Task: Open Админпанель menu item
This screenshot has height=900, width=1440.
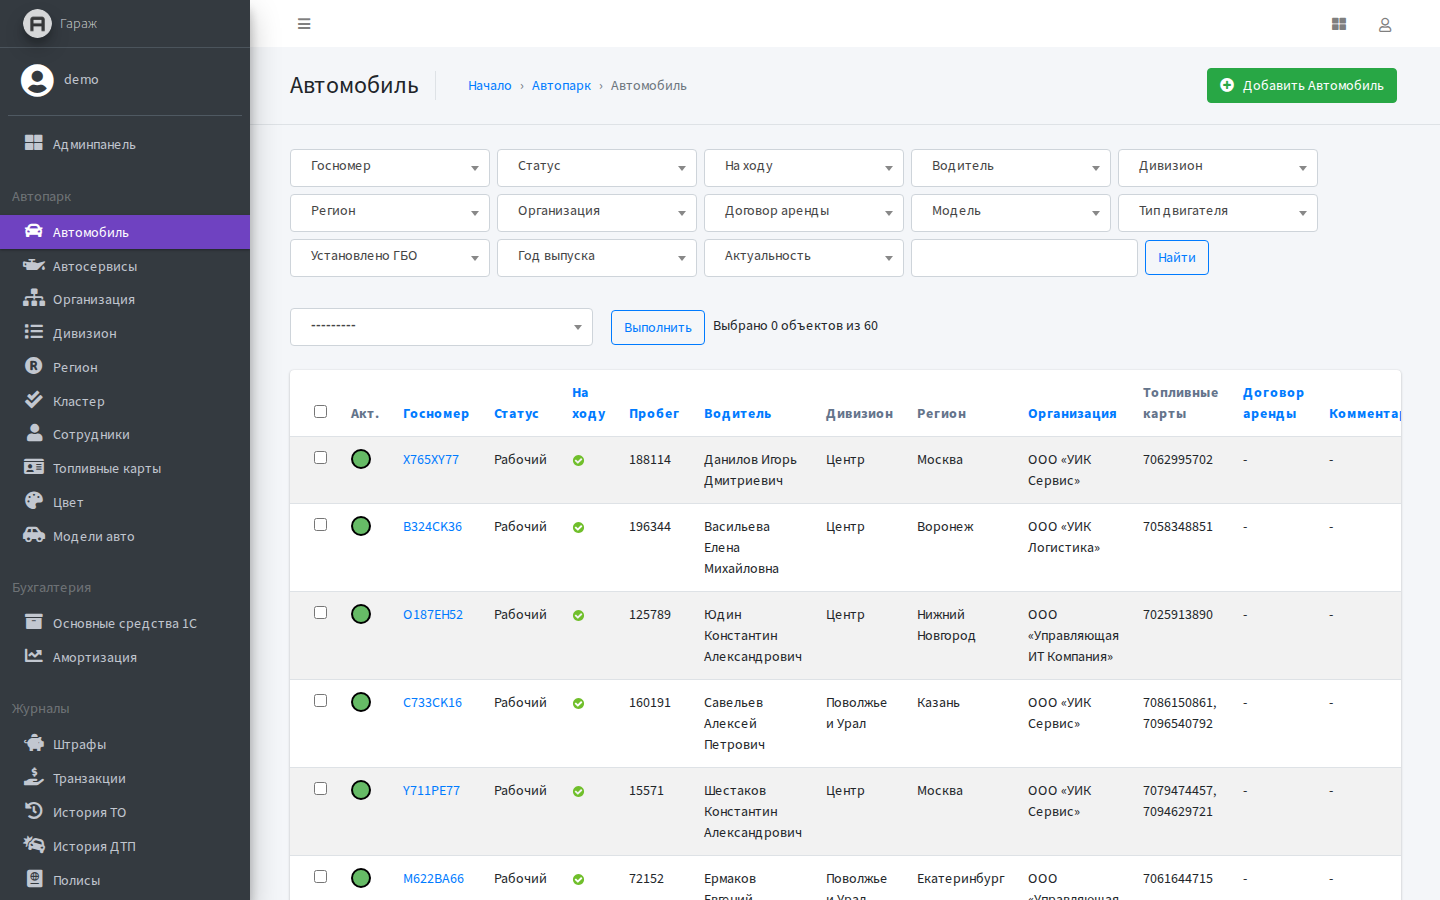Action: click(125, 144)
